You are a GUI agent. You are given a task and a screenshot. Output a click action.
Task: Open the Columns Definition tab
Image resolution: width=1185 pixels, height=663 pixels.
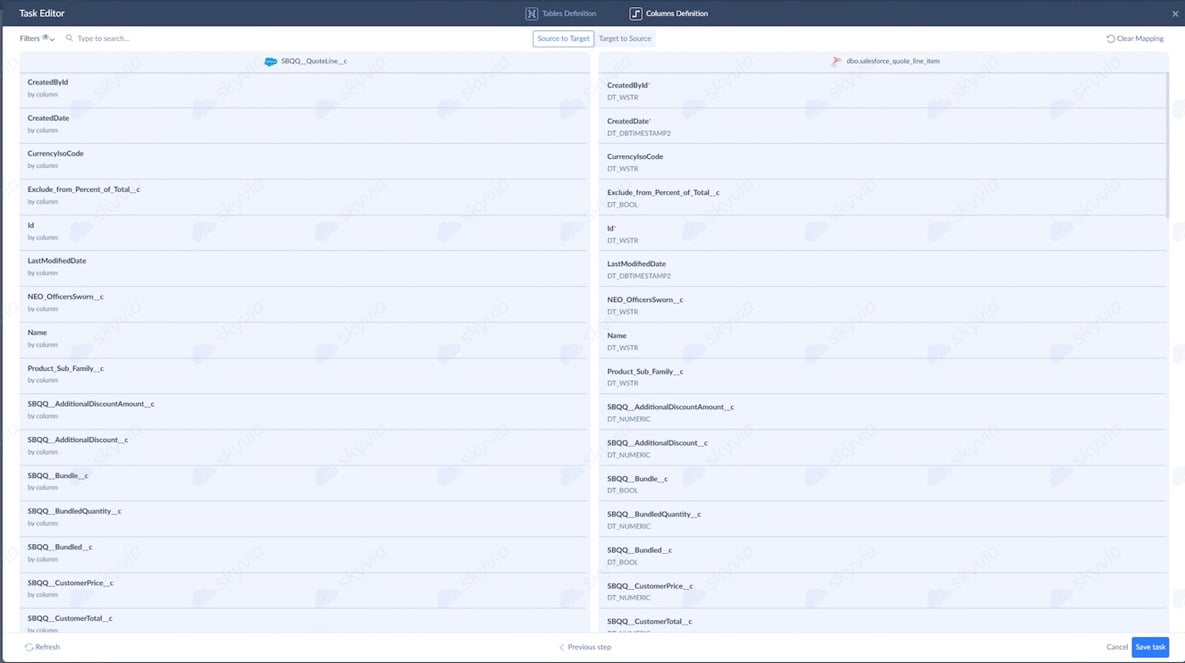[669, 14]
